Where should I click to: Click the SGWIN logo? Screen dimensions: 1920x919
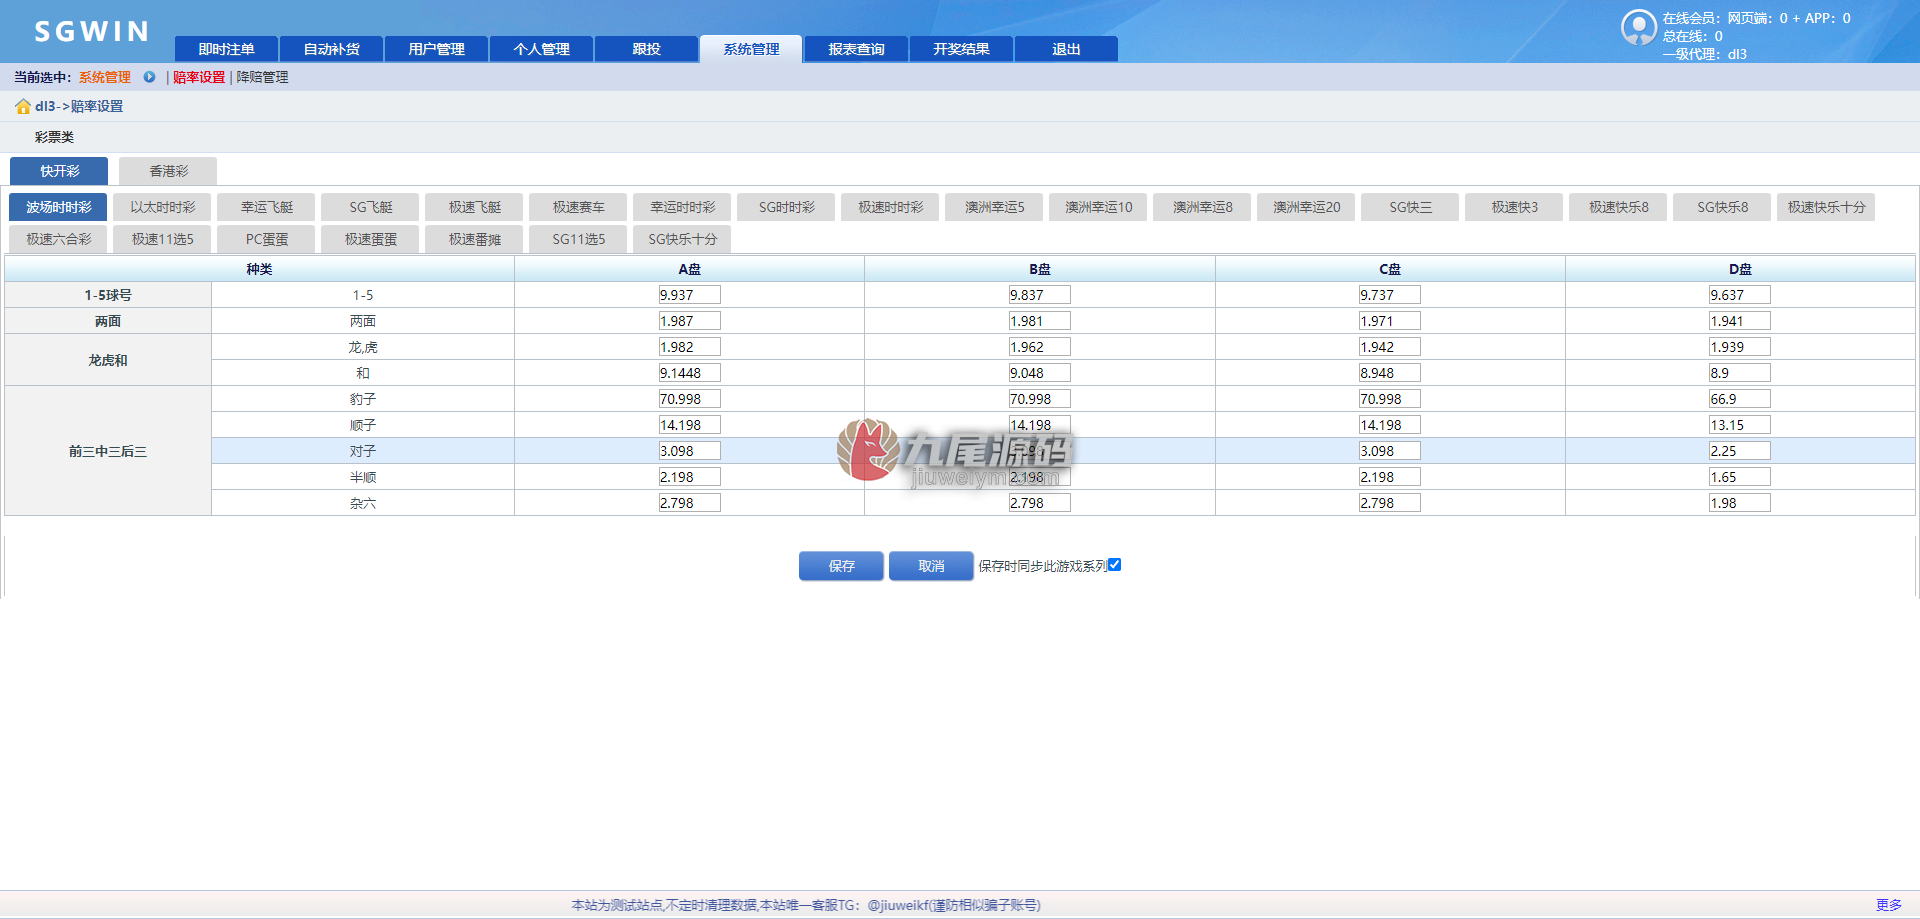[92, 32]
